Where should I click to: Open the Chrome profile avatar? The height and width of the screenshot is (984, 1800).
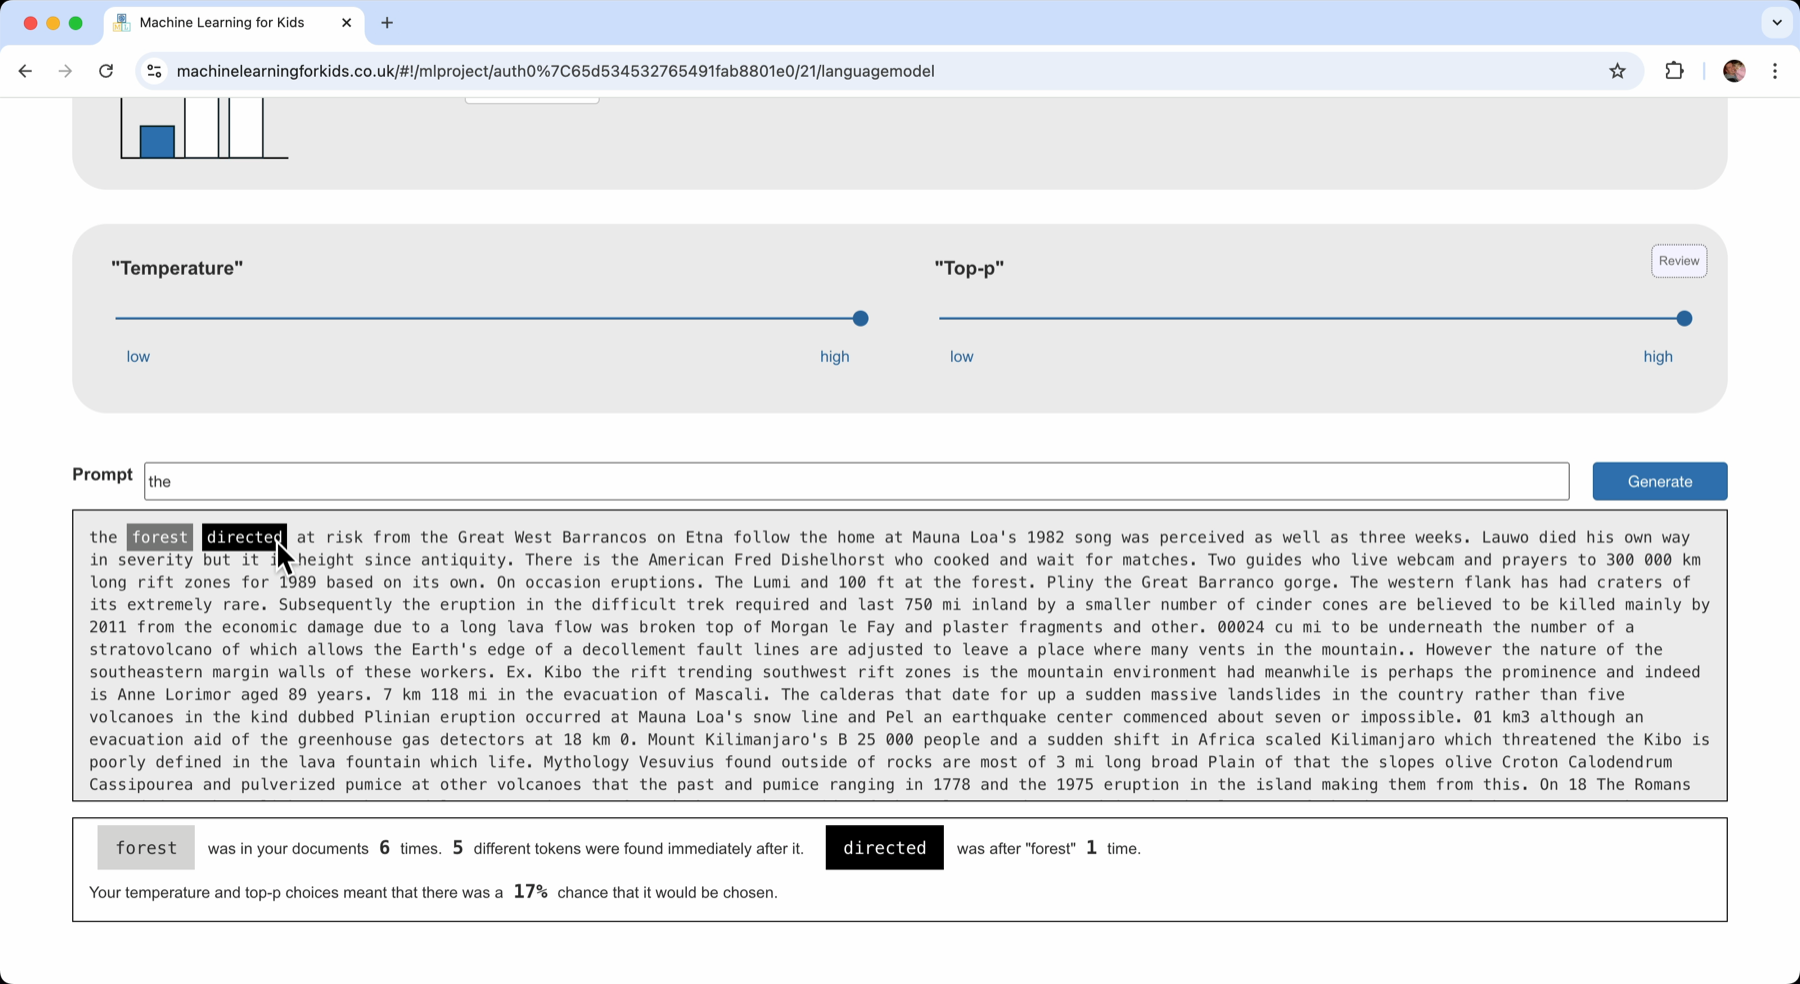[1734, 71]
